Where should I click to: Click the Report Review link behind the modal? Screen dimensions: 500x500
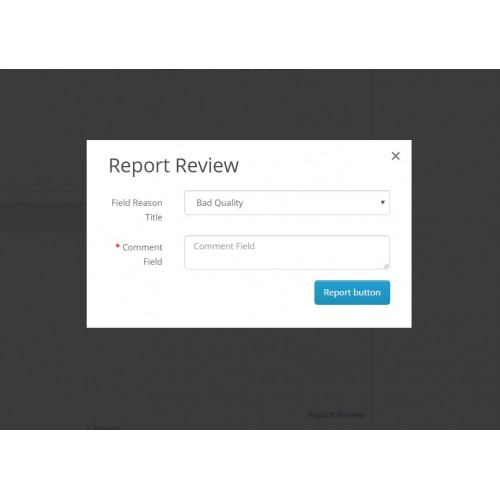(336, 415)
